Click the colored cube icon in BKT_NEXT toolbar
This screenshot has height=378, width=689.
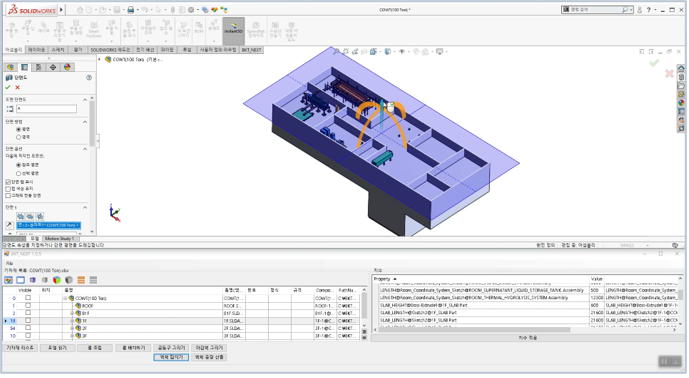click(x=57, y=280)
